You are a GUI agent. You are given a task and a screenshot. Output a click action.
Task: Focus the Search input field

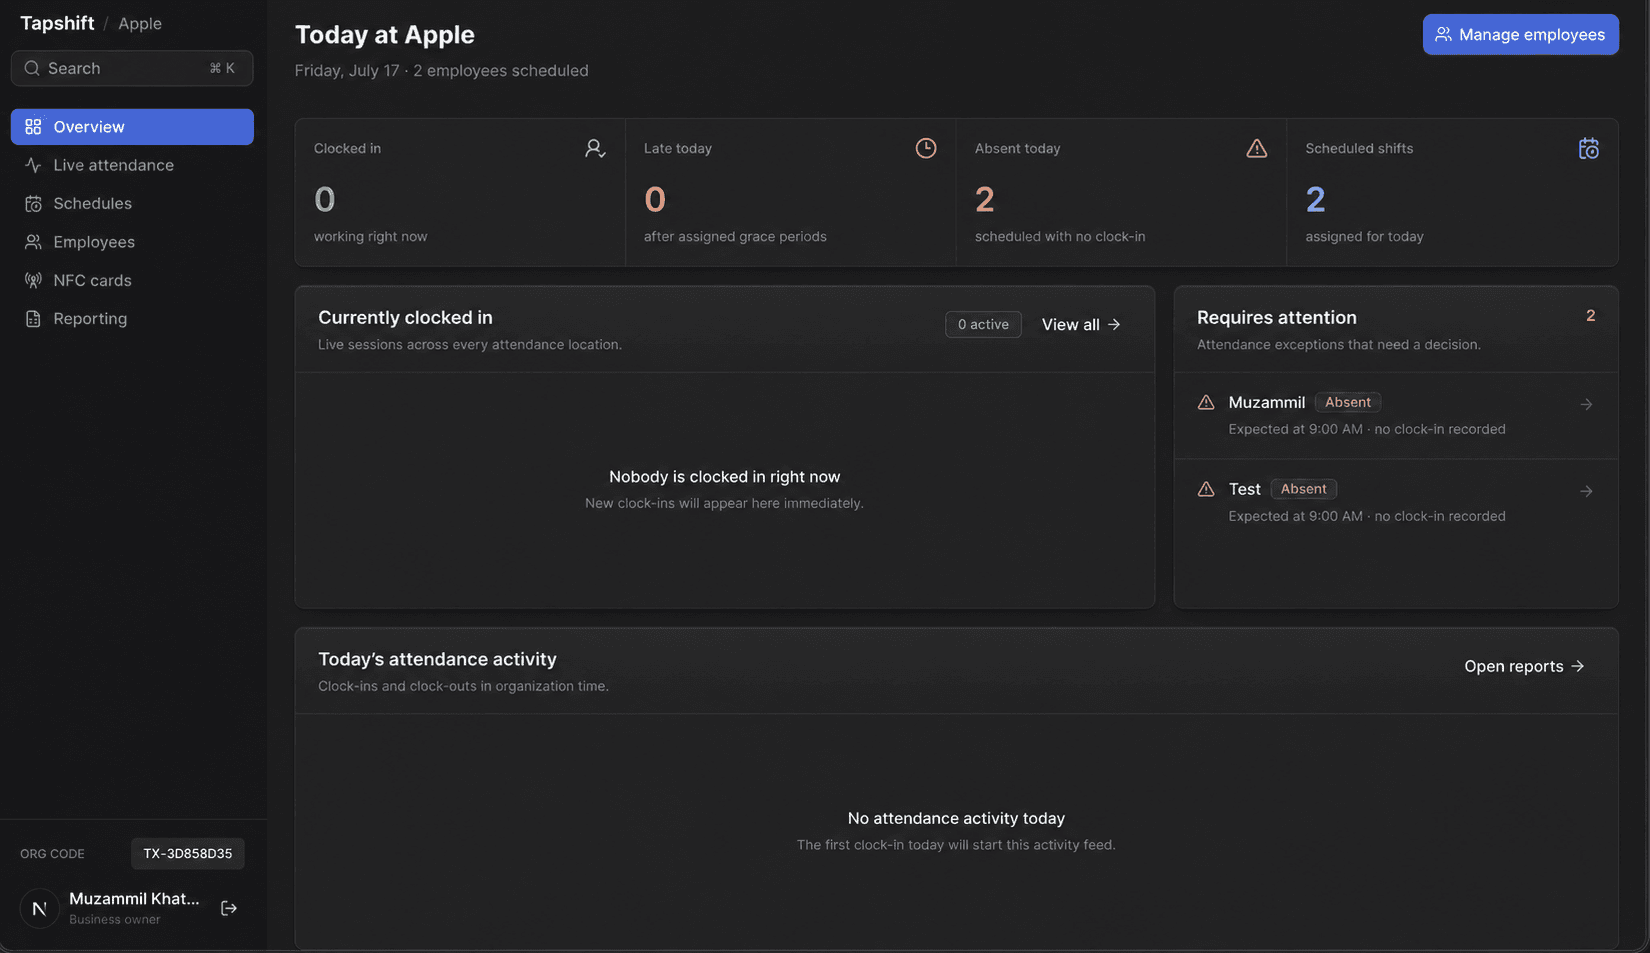132,68
